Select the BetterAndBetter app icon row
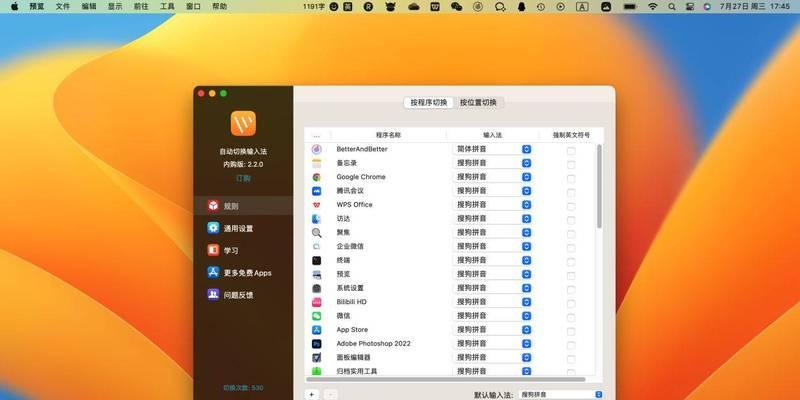This screenshot has height=400, width=800. pyautogui.click(x=316, y=149)
